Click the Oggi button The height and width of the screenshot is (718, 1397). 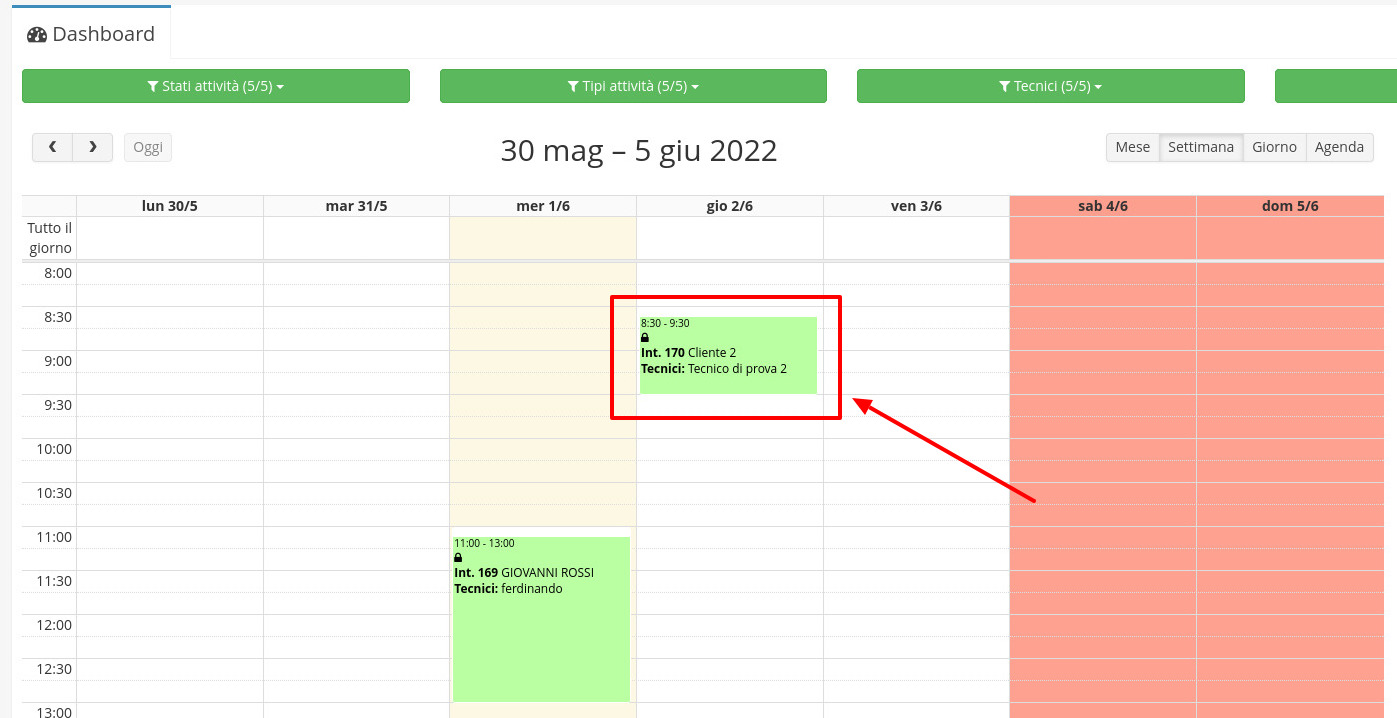point(148,147)
